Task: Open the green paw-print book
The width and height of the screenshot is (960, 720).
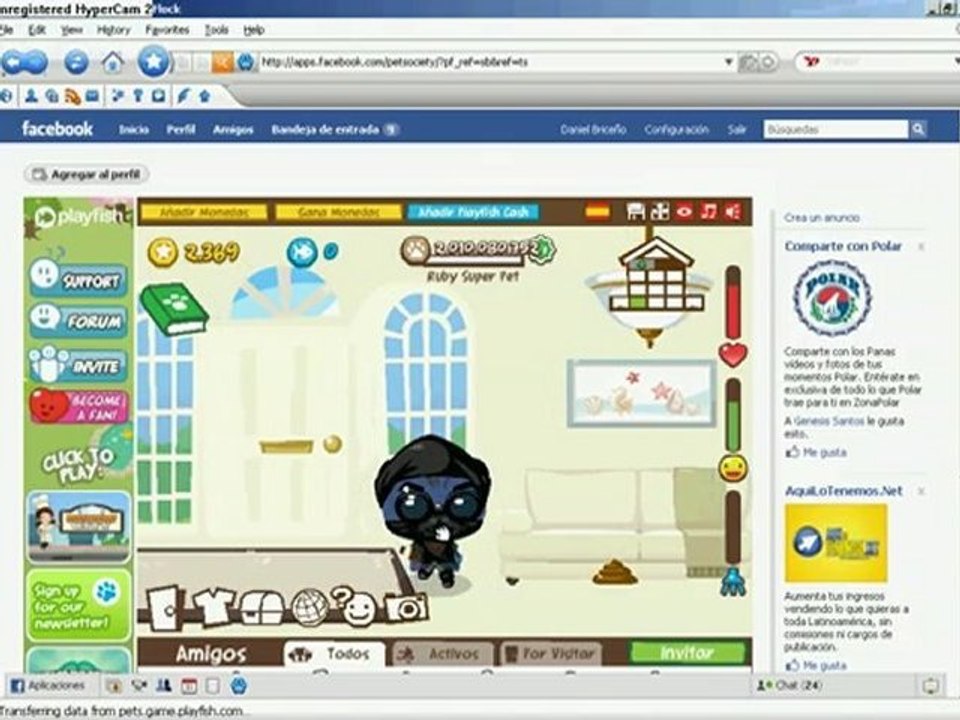Action: 174,309
